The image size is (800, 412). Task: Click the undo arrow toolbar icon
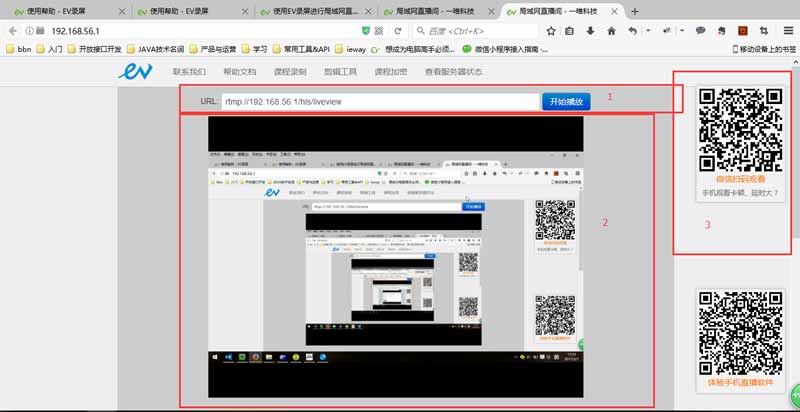(633, 31)
